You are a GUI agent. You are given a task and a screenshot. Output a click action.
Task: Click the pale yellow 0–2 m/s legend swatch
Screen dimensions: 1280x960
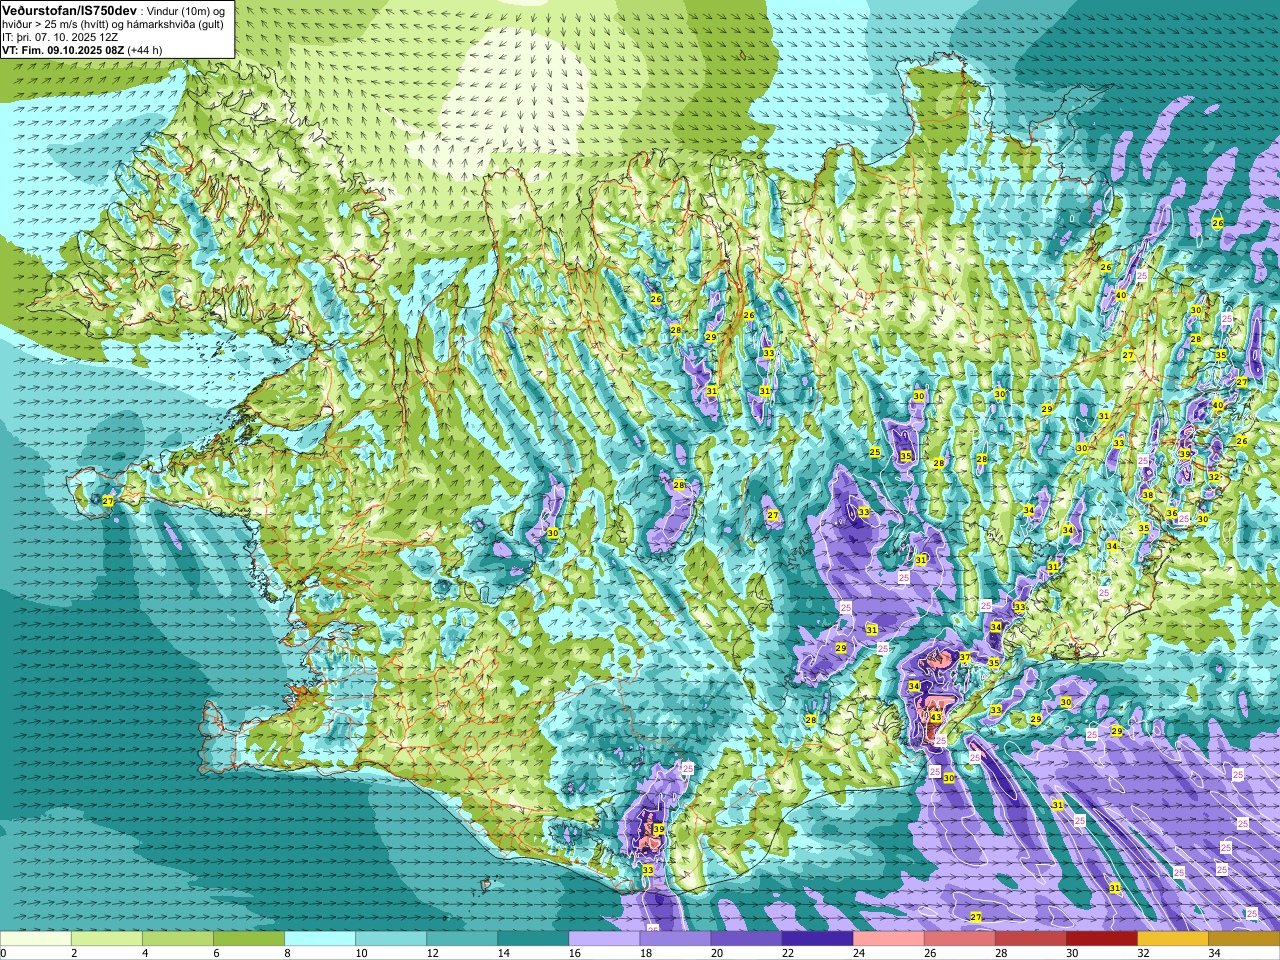point(36,938)
